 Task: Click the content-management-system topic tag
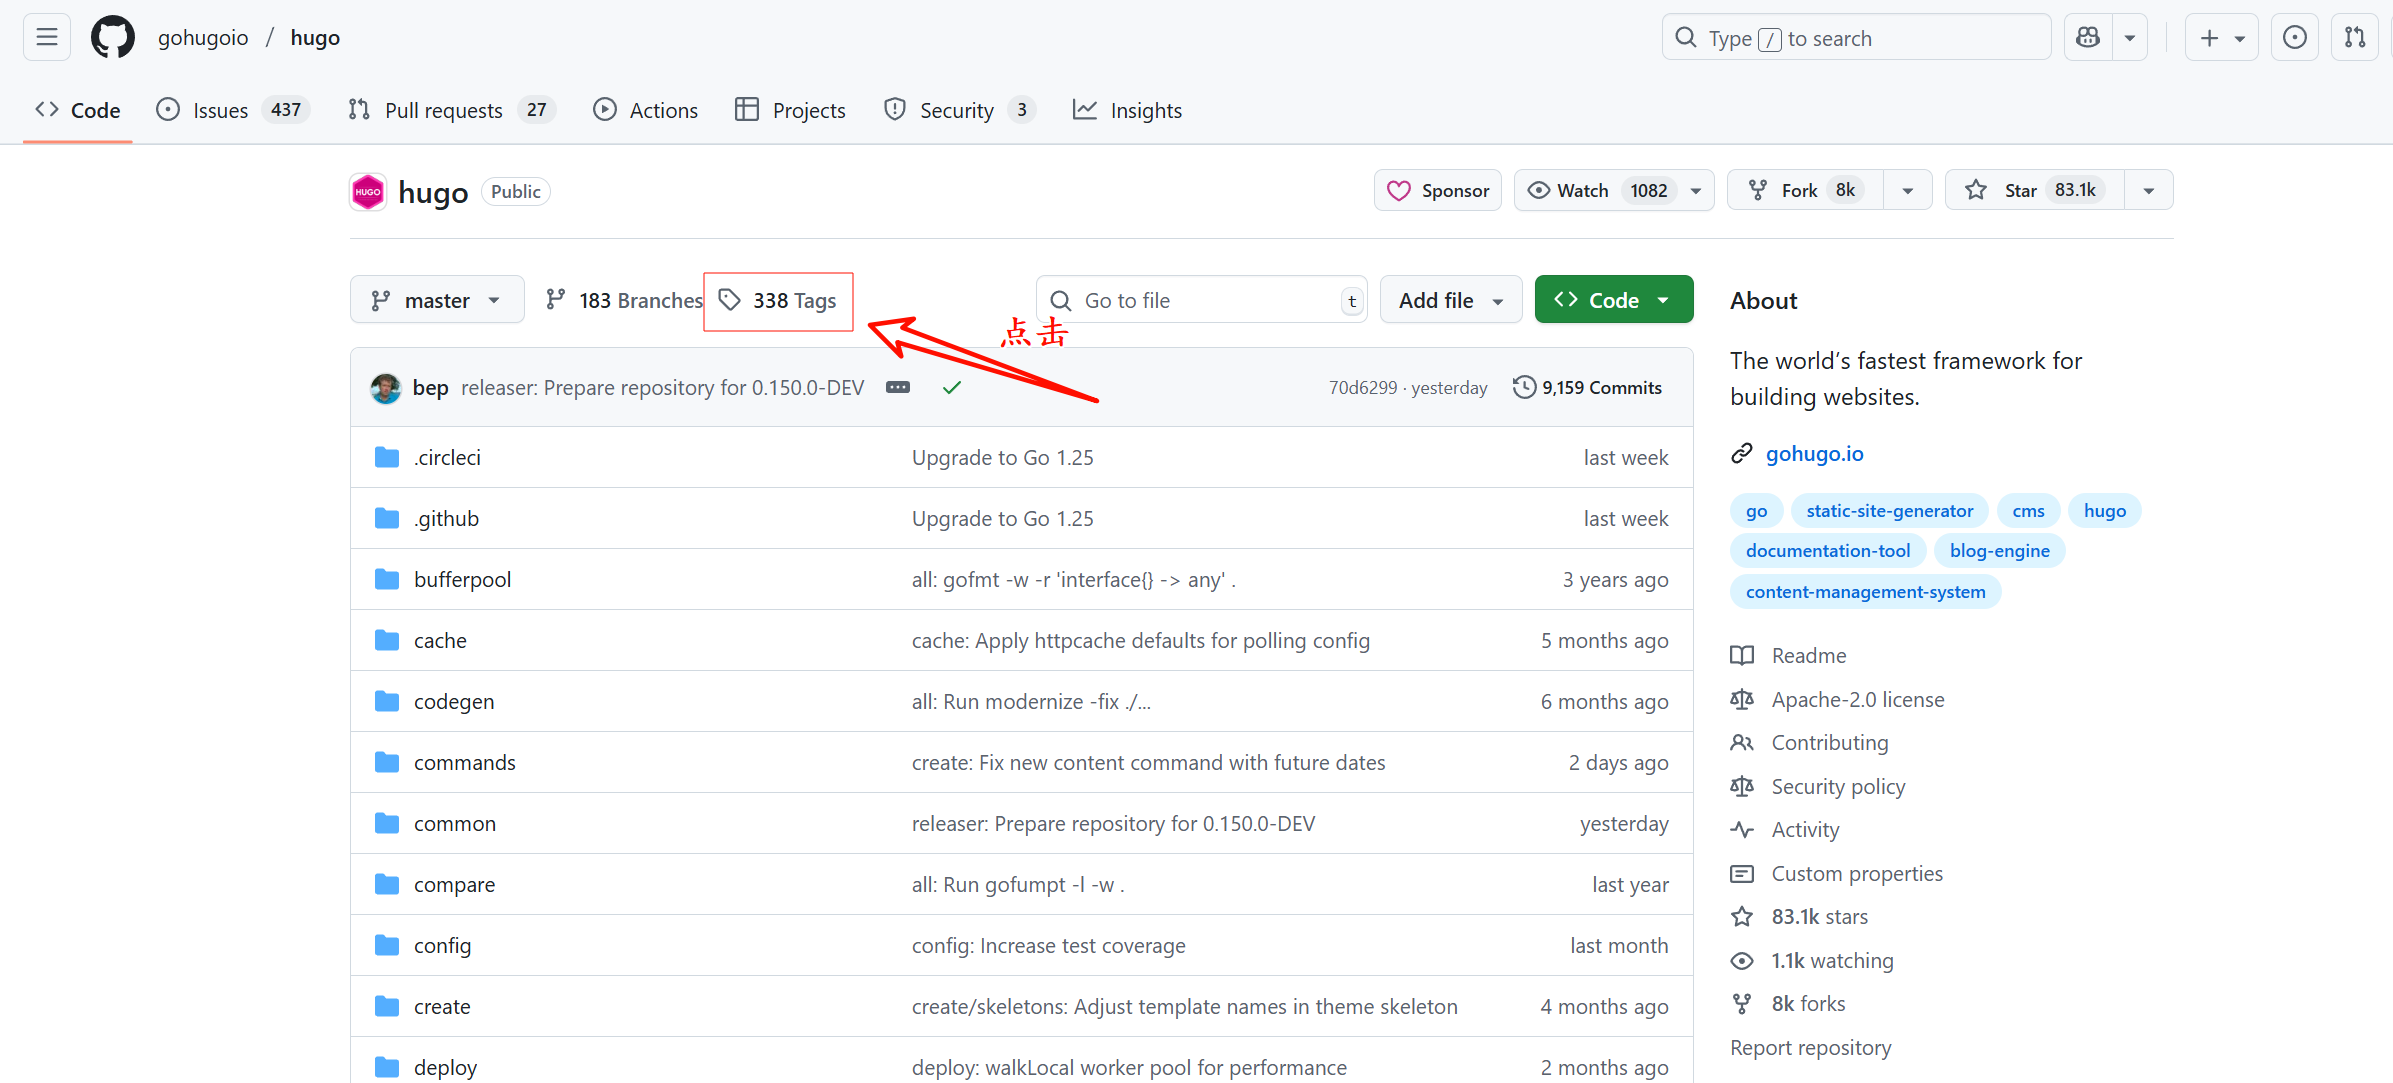coord(1866,592)
